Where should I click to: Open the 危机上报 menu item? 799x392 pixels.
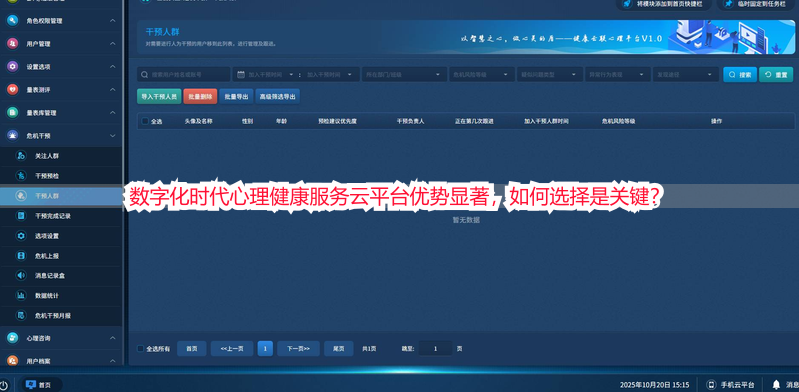point(61,256)
